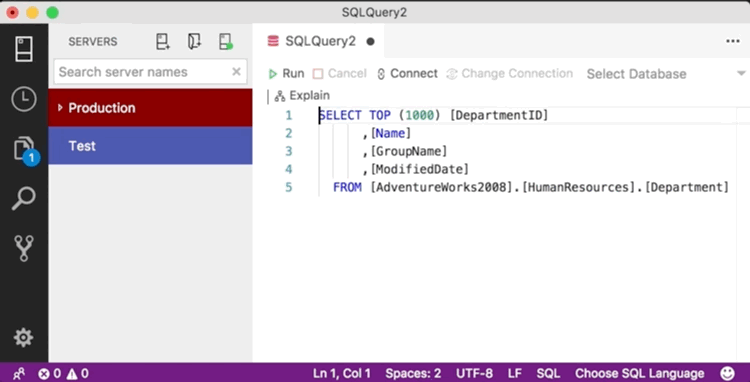The height and width of the screenshot is (382, 750).
Task: Click the New Connection server icon
Action: 163,42
